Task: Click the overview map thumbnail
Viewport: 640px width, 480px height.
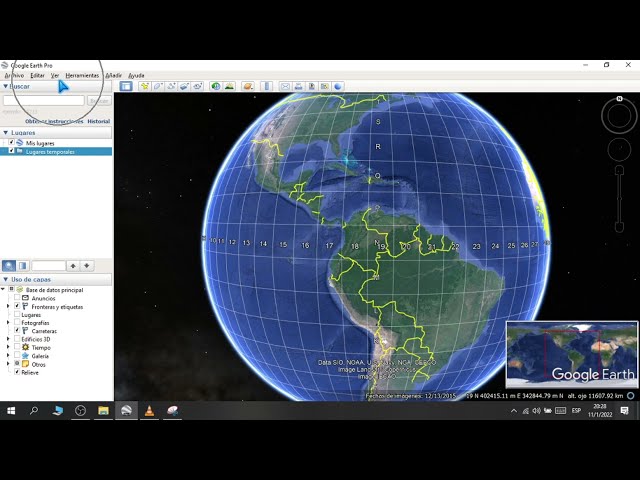Action: [x=572, y=354]
